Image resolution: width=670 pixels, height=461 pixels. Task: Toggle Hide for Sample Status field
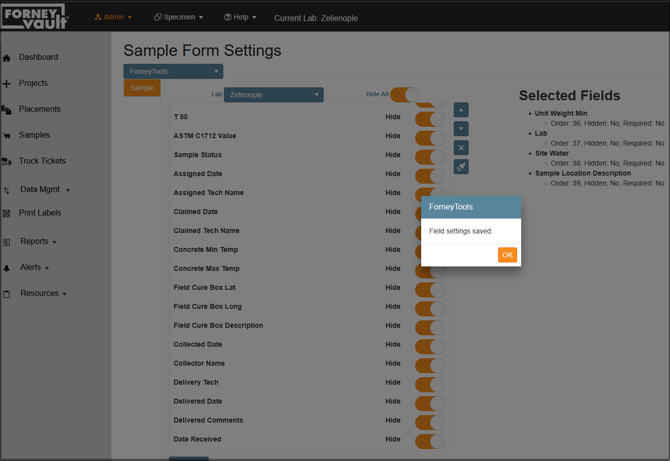[x=430, y=156]
